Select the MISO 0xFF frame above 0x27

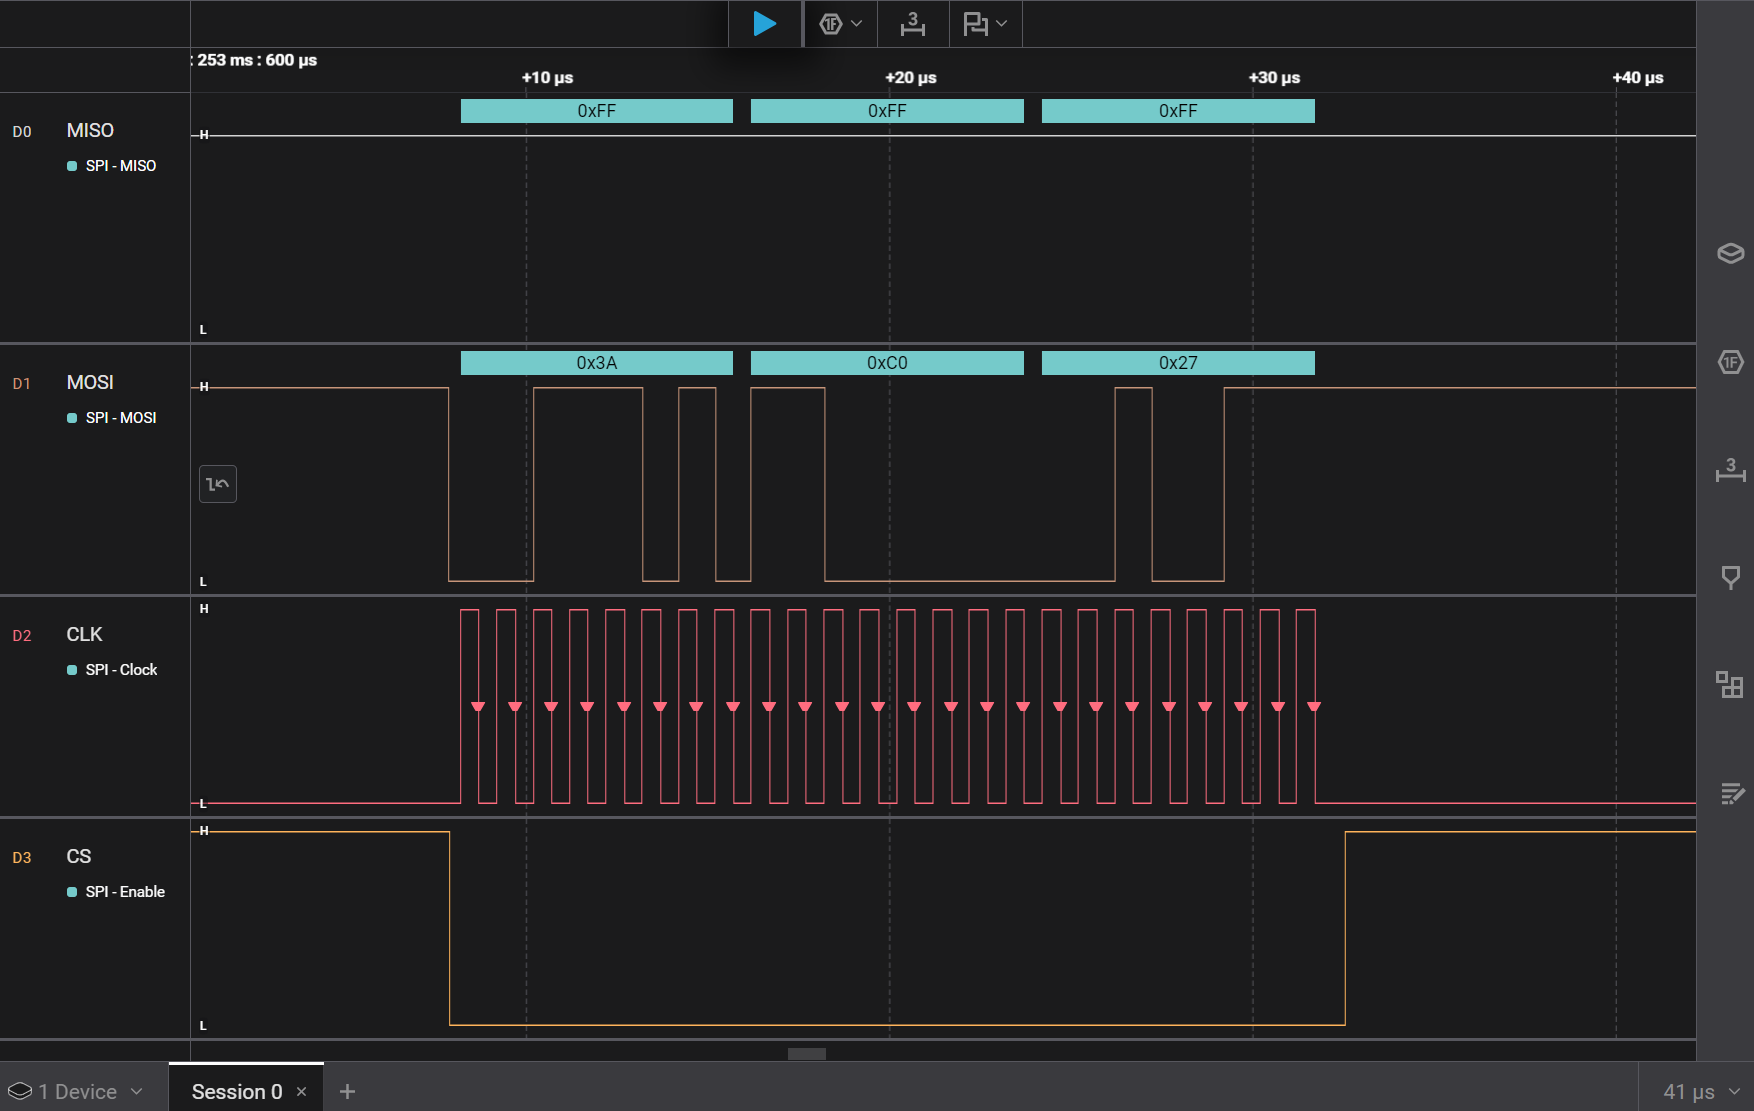(1178, 111)
